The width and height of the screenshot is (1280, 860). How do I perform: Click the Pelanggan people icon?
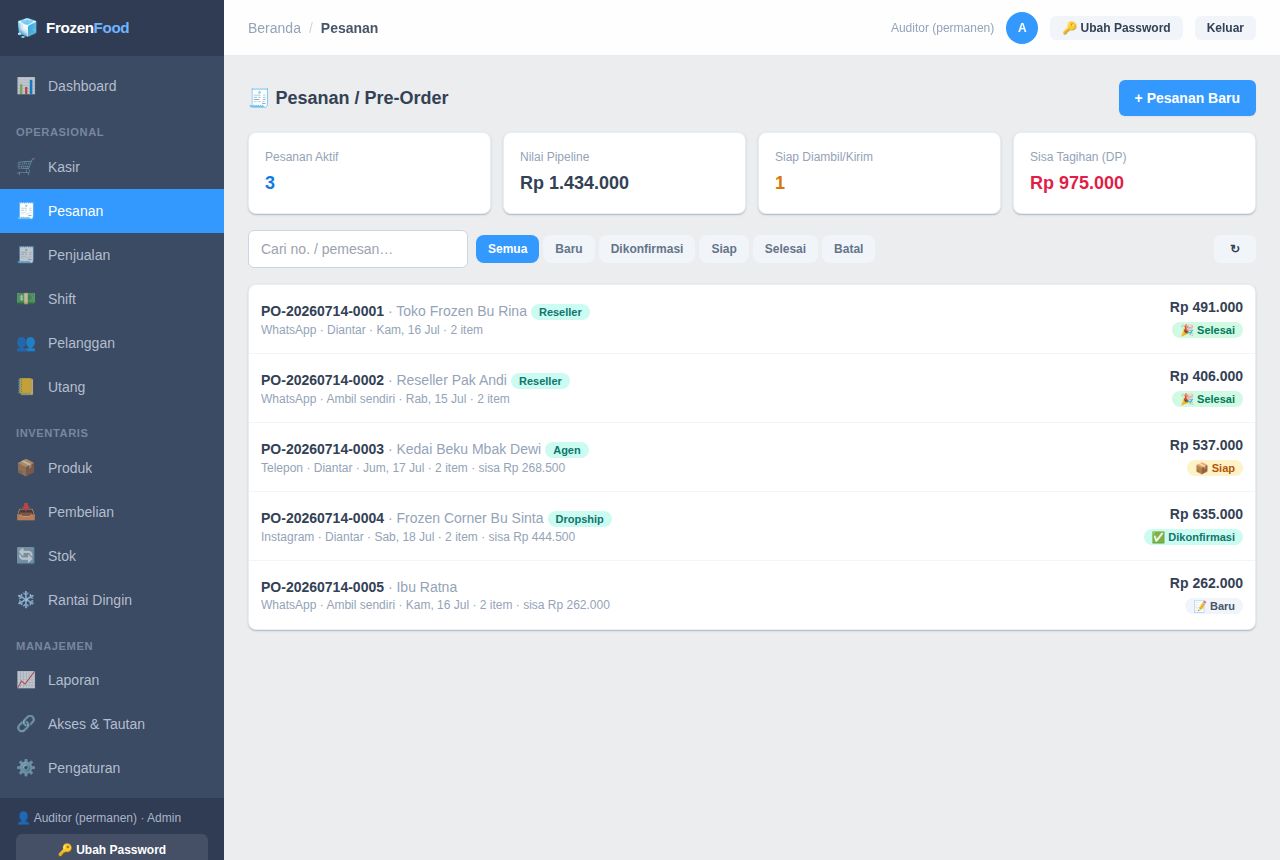(x=26, y=343)
